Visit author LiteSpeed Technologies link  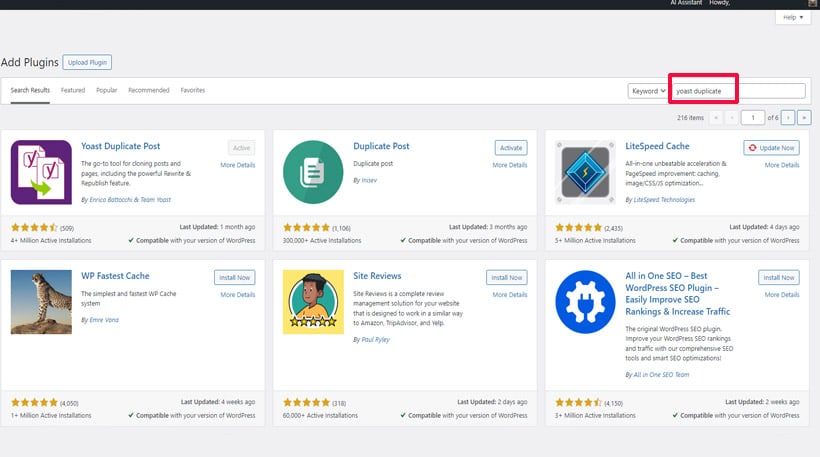coord(664,200)
